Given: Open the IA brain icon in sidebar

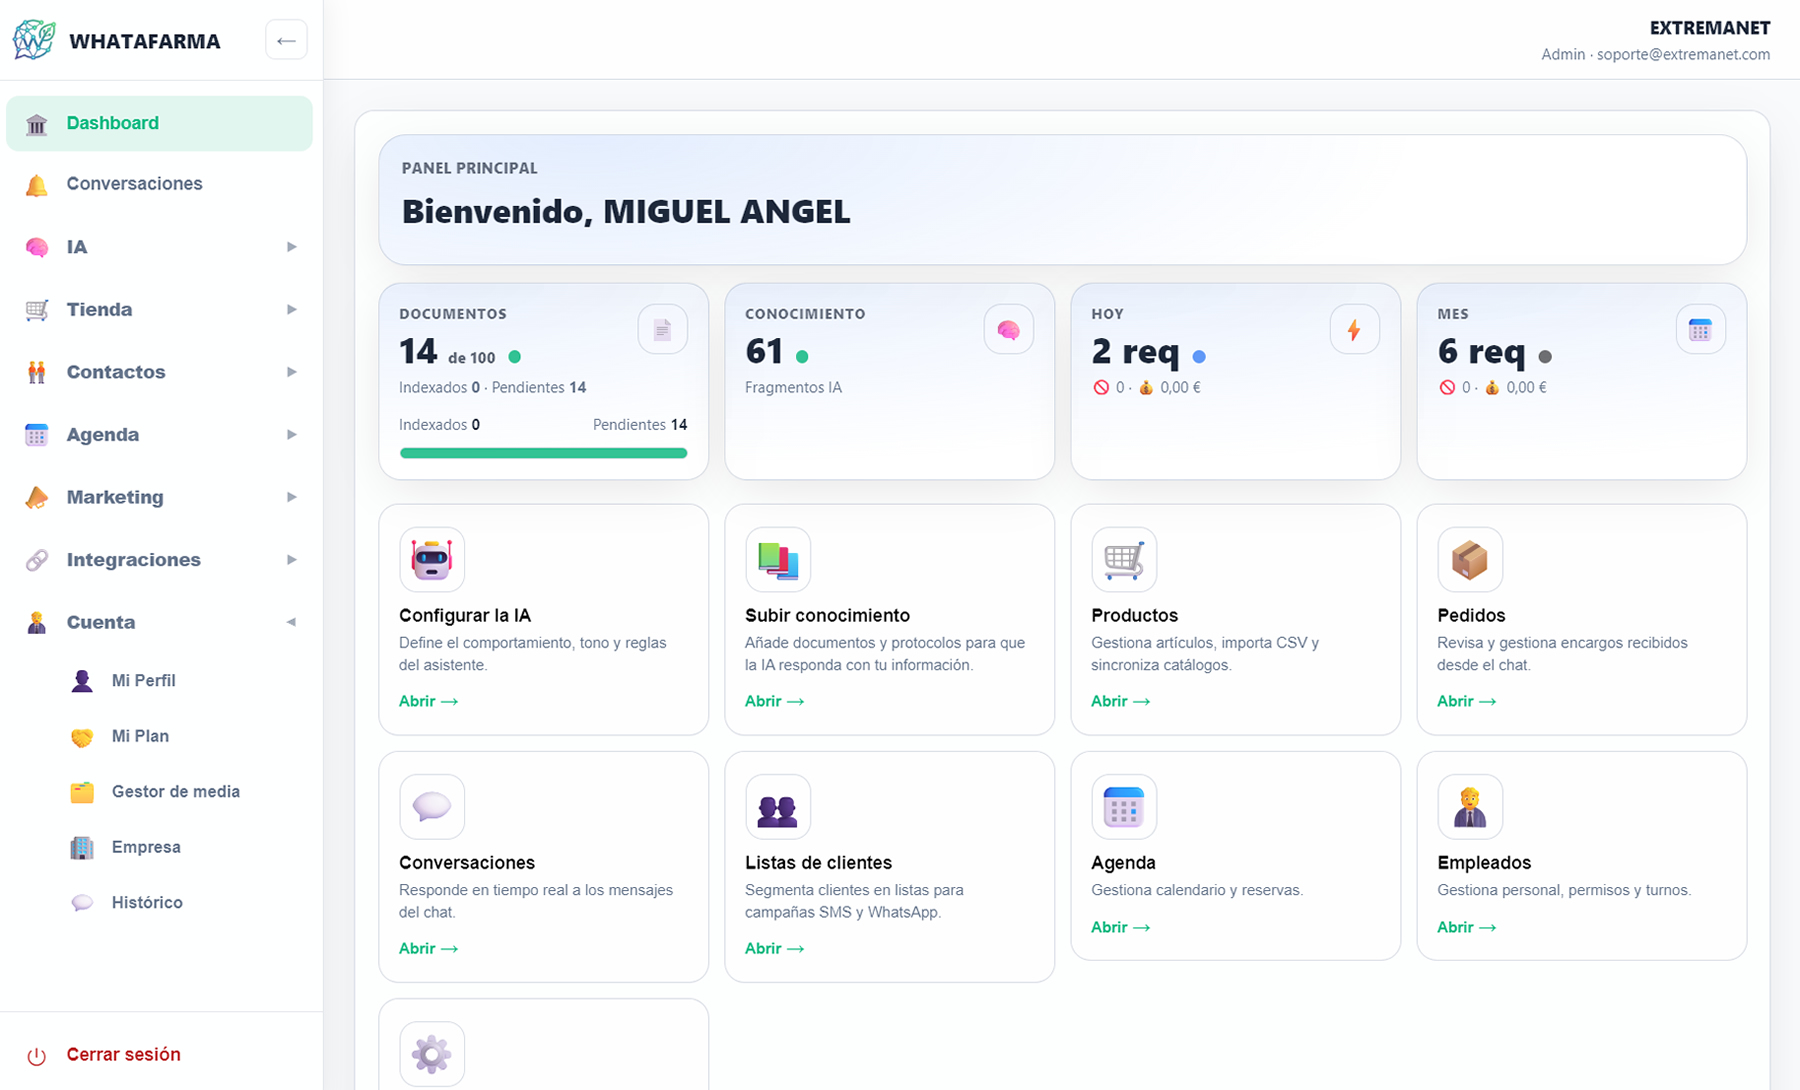Looking at the screenshot, I should 37,247.
